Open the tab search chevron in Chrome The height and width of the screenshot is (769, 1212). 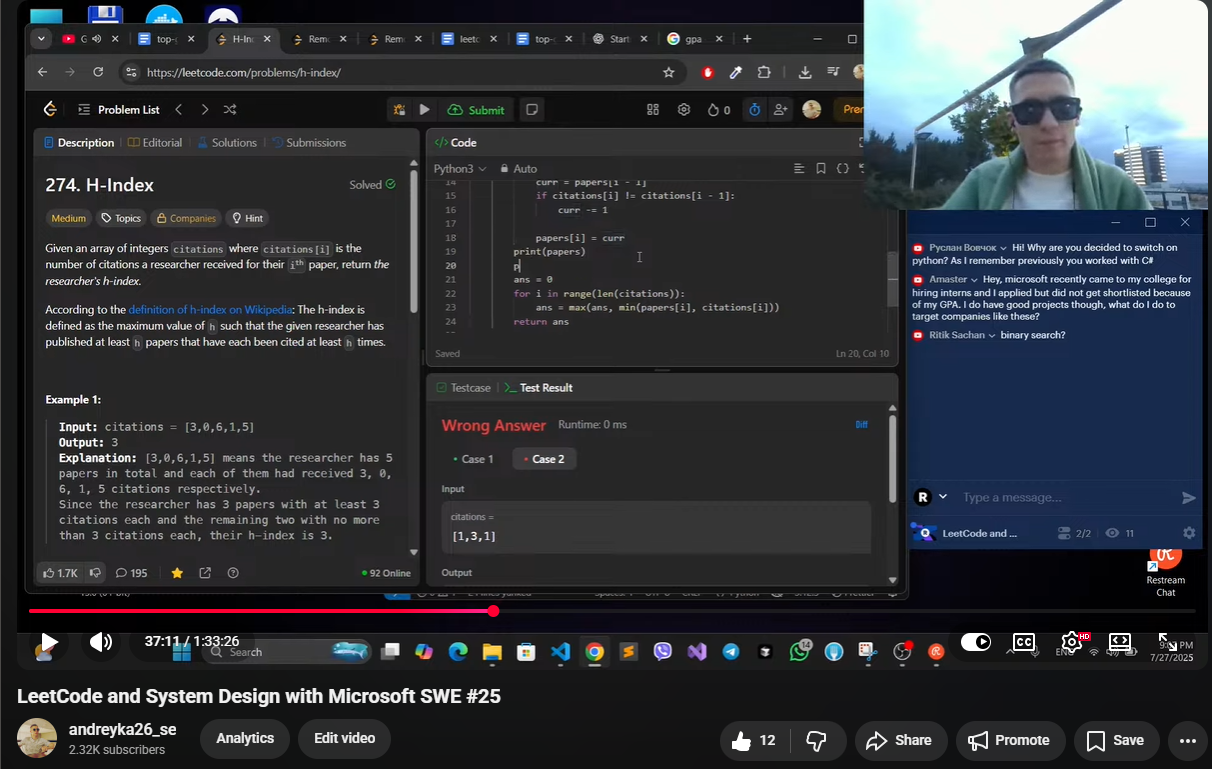click(41, 39)
